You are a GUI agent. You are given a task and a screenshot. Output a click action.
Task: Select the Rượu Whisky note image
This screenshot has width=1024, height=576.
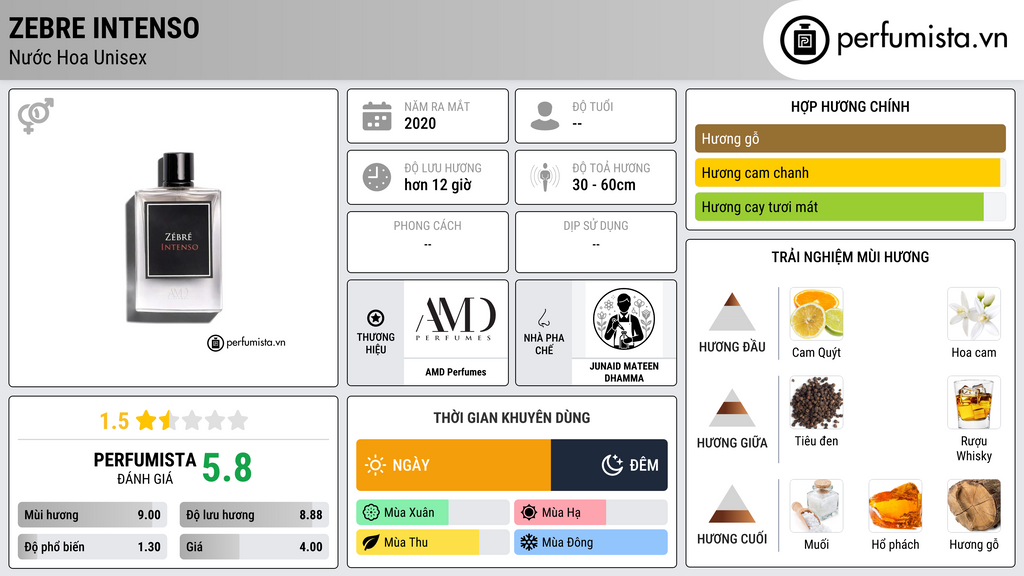[x=974, y=403]
